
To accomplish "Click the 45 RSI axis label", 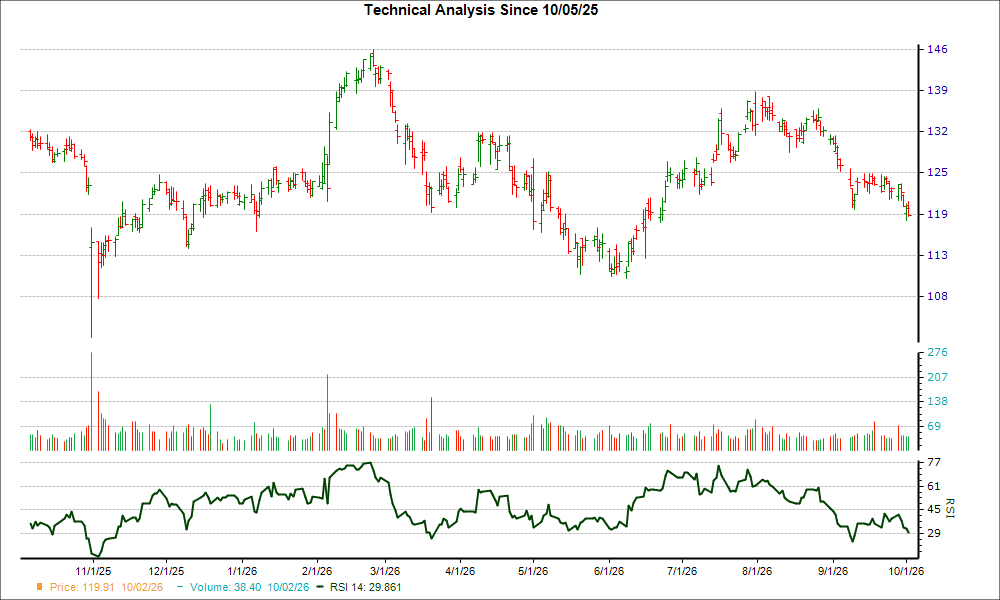I will tap(934, 509).
